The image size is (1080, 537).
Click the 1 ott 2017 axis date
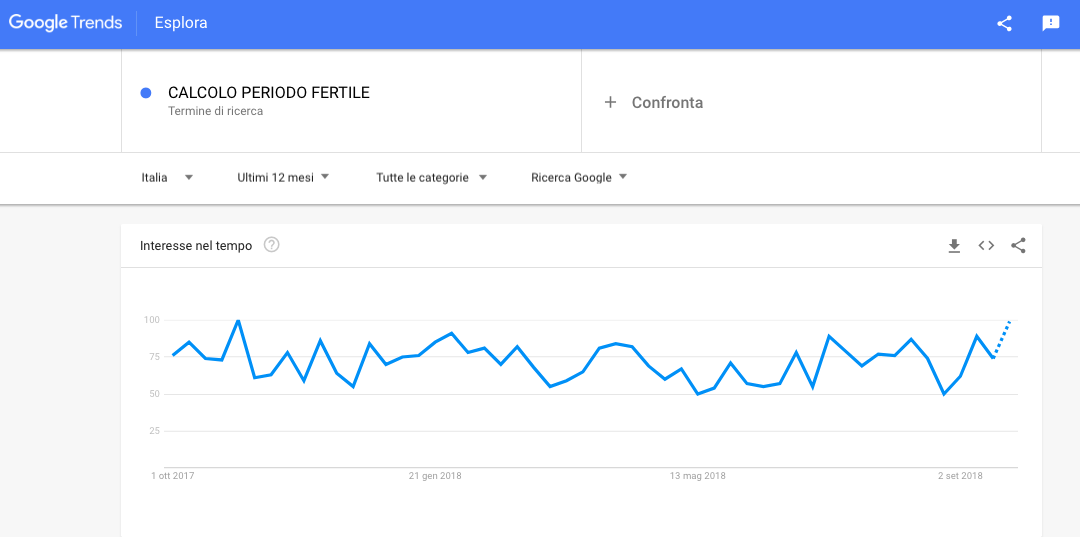tap(173, 476)
